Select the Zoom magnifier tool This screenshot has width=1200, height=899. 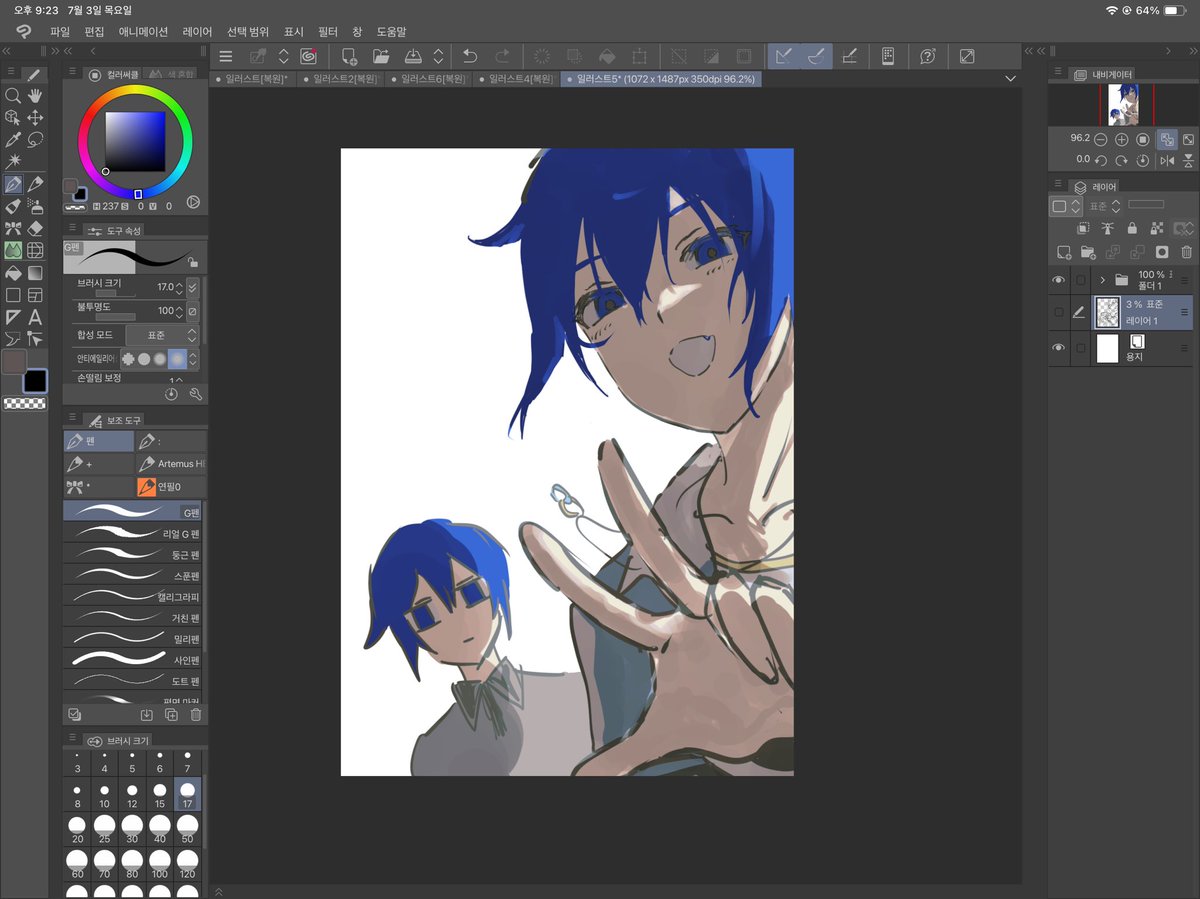click(13, 96)
